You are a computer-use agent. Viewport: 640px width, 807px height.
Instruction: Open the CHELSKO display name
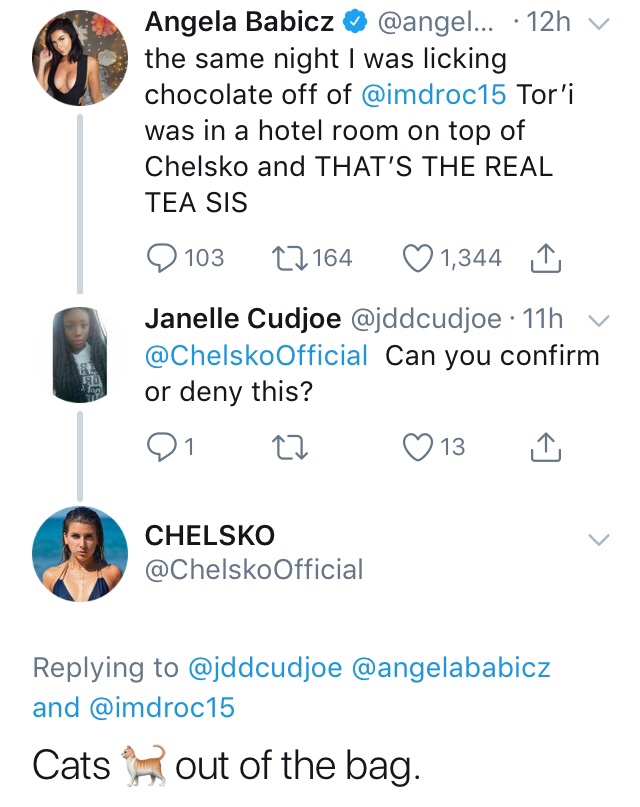[x=210, y=536]
